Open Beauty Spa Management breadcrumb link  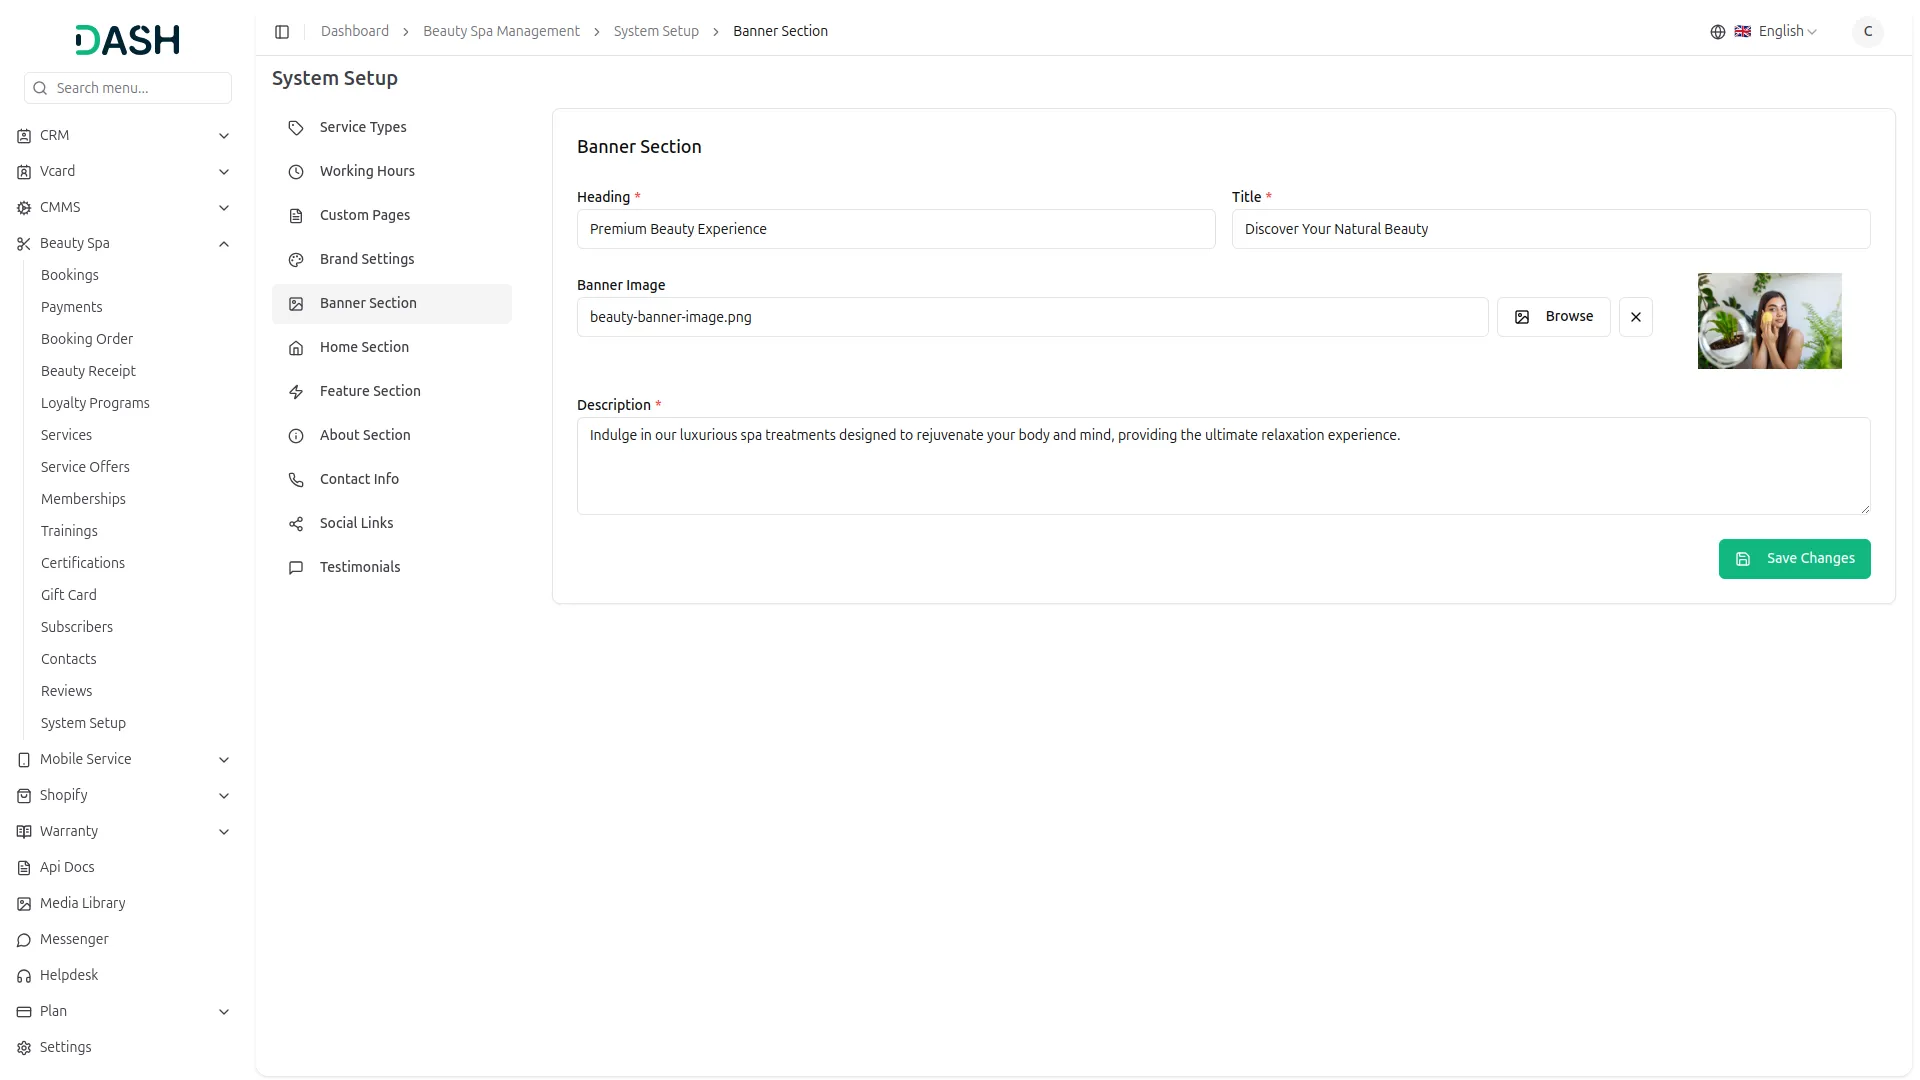pos(501,32)
